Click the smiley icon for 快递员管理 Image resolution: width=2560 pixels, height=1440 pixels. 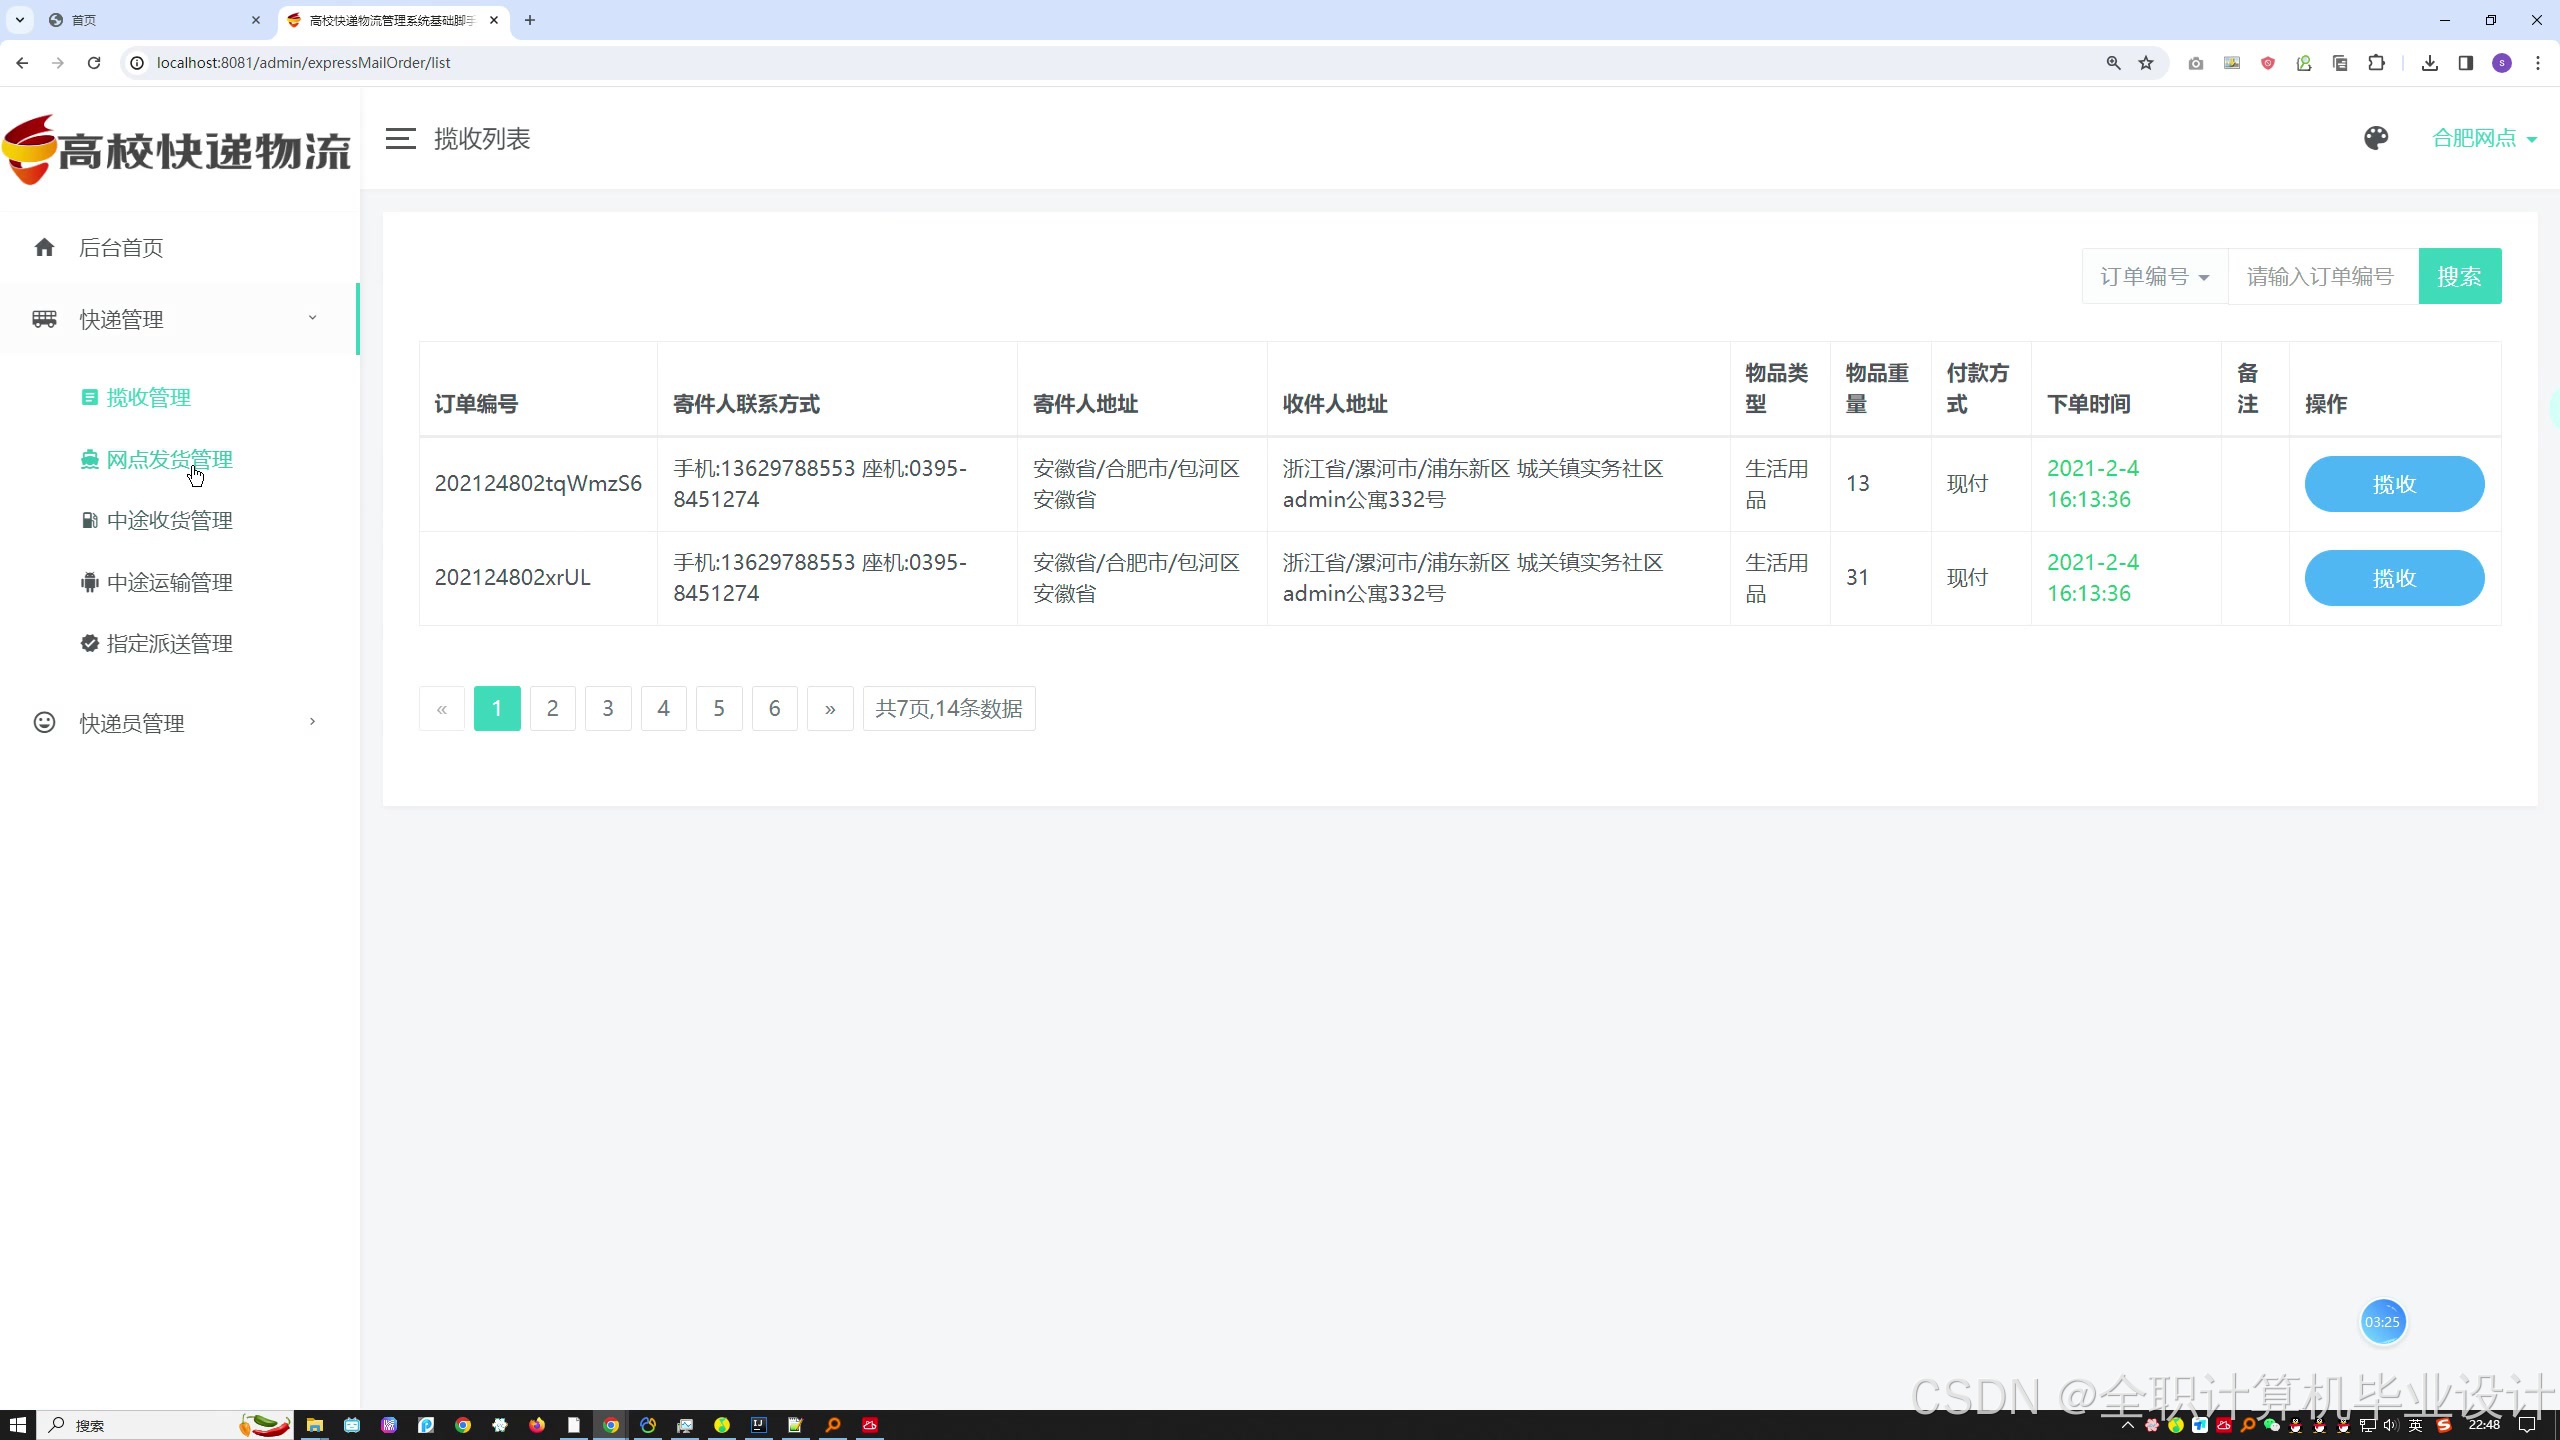pyautogui.click(x=44, y=722)
